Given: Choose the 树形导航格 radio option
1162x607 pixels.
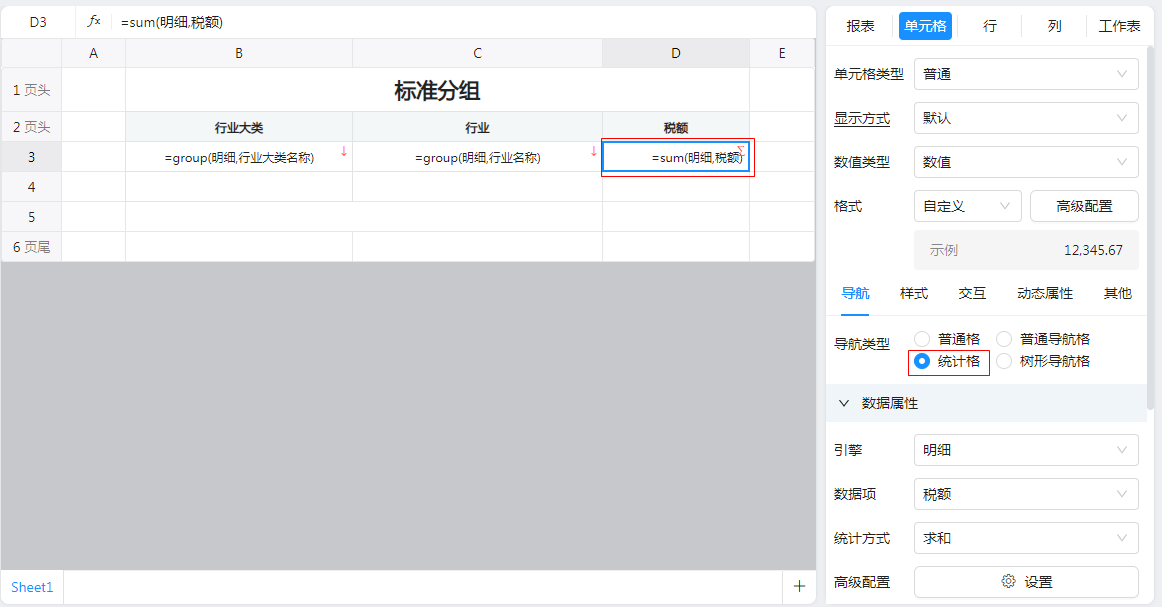Looking at the screenshot, I should (x=1004, y=361).
